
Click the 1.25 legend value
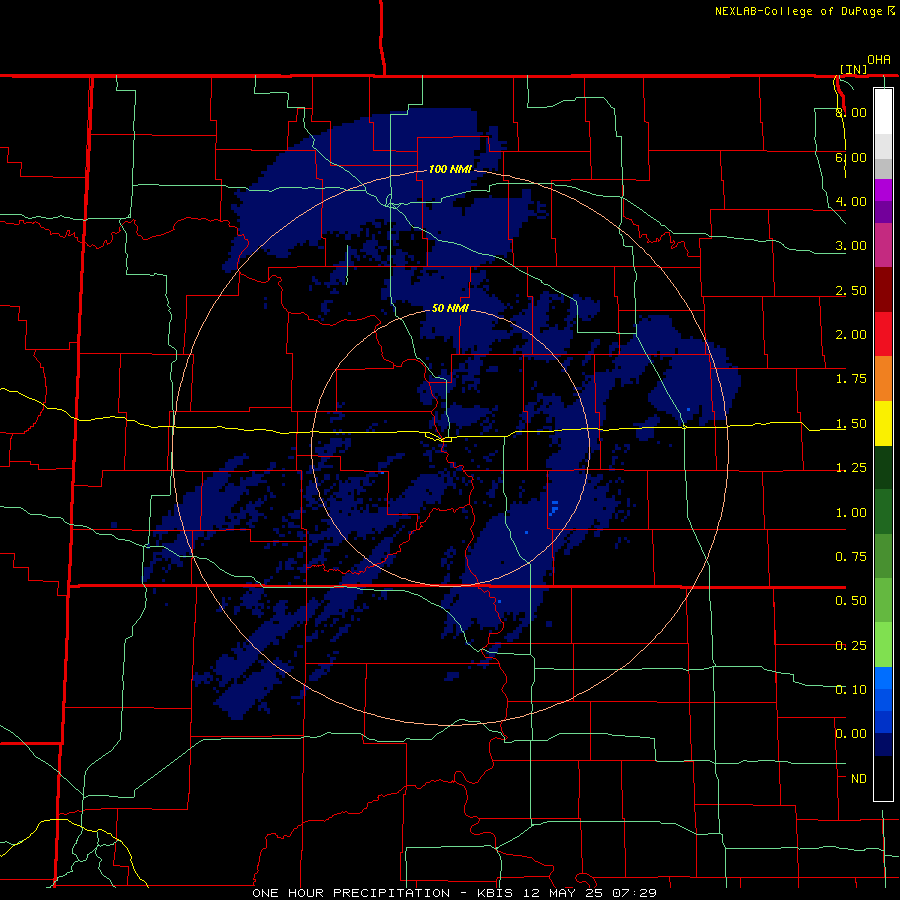click(851, 468)
